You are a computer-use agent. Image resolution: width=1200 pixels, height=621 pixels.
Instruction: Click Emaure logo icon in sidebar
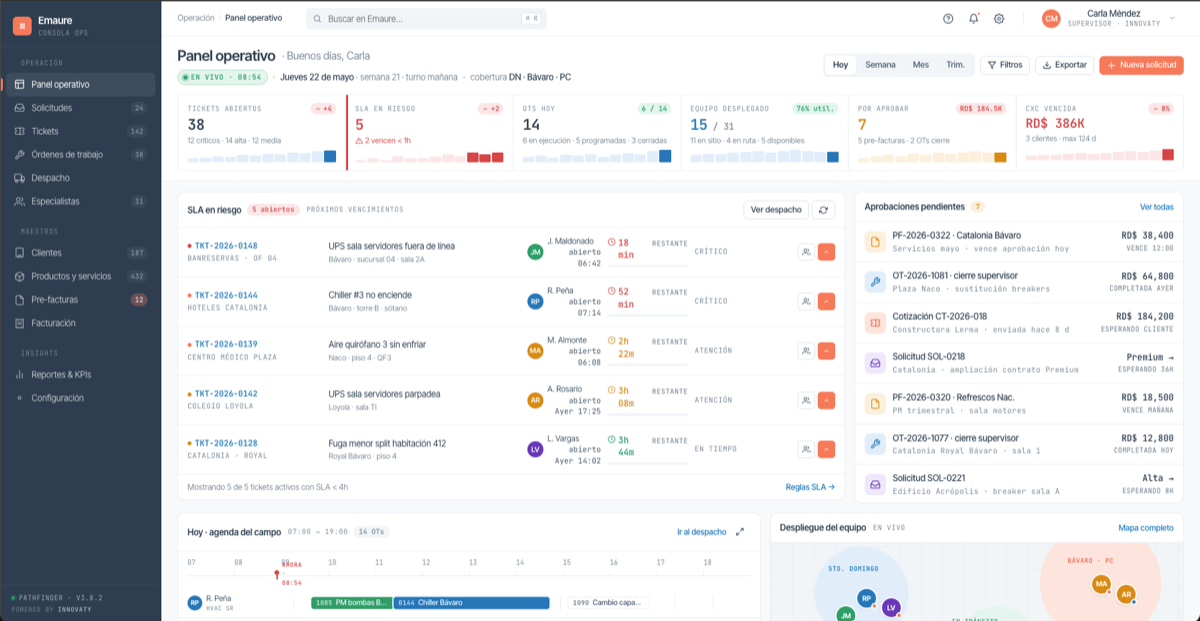click(22, 27)
